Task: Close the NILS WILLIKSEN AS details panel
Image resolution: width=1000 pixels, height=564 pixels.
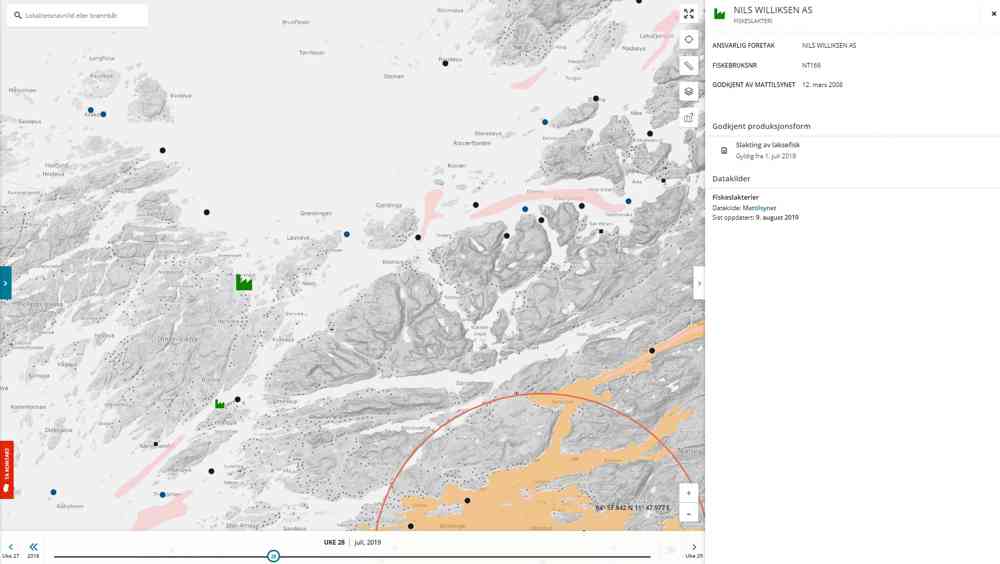Action: tap(993, 14)
